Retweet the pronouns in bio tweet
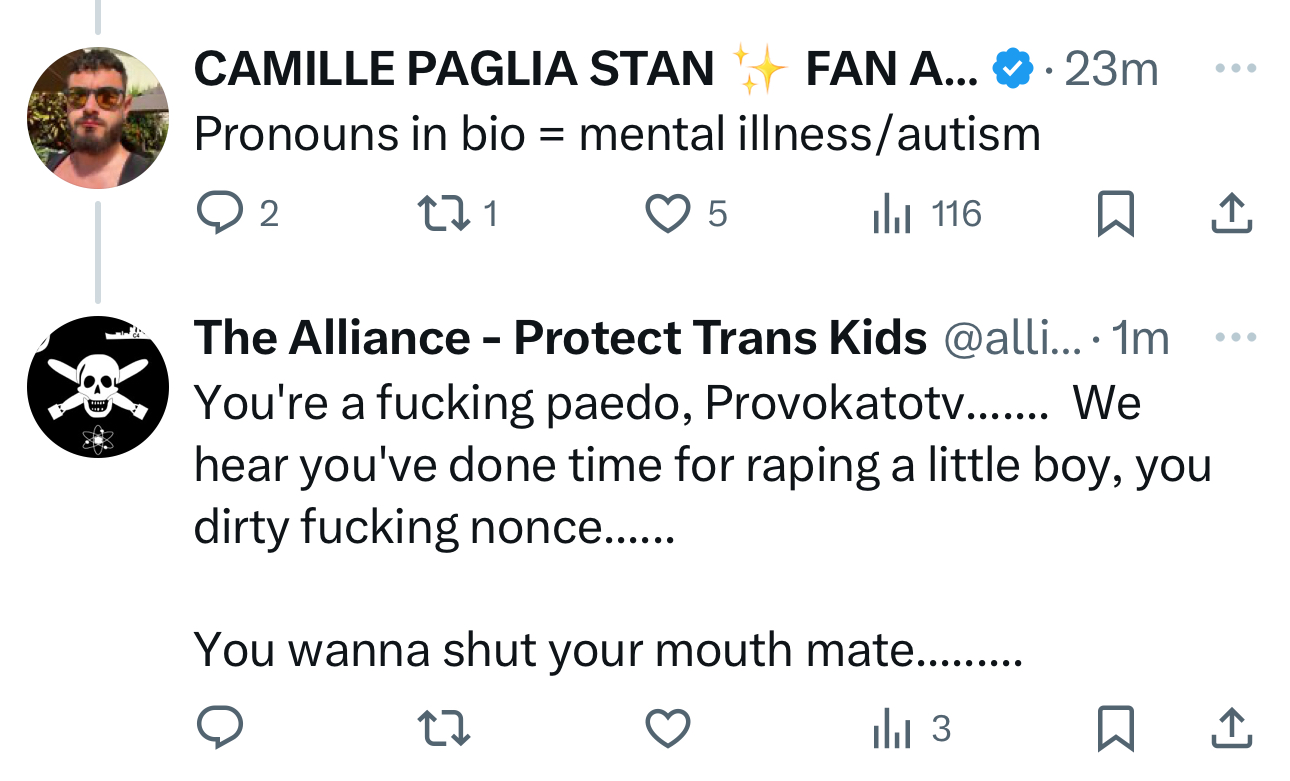The image size is (1290, 781). click(442, 214)
